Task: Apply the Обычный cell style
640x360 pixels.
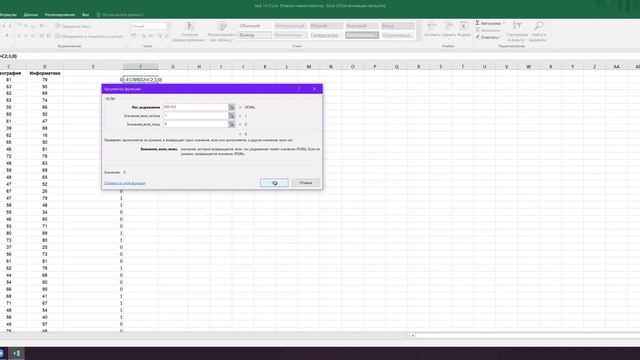Action: pyautogui.click(x=255, y=26)
